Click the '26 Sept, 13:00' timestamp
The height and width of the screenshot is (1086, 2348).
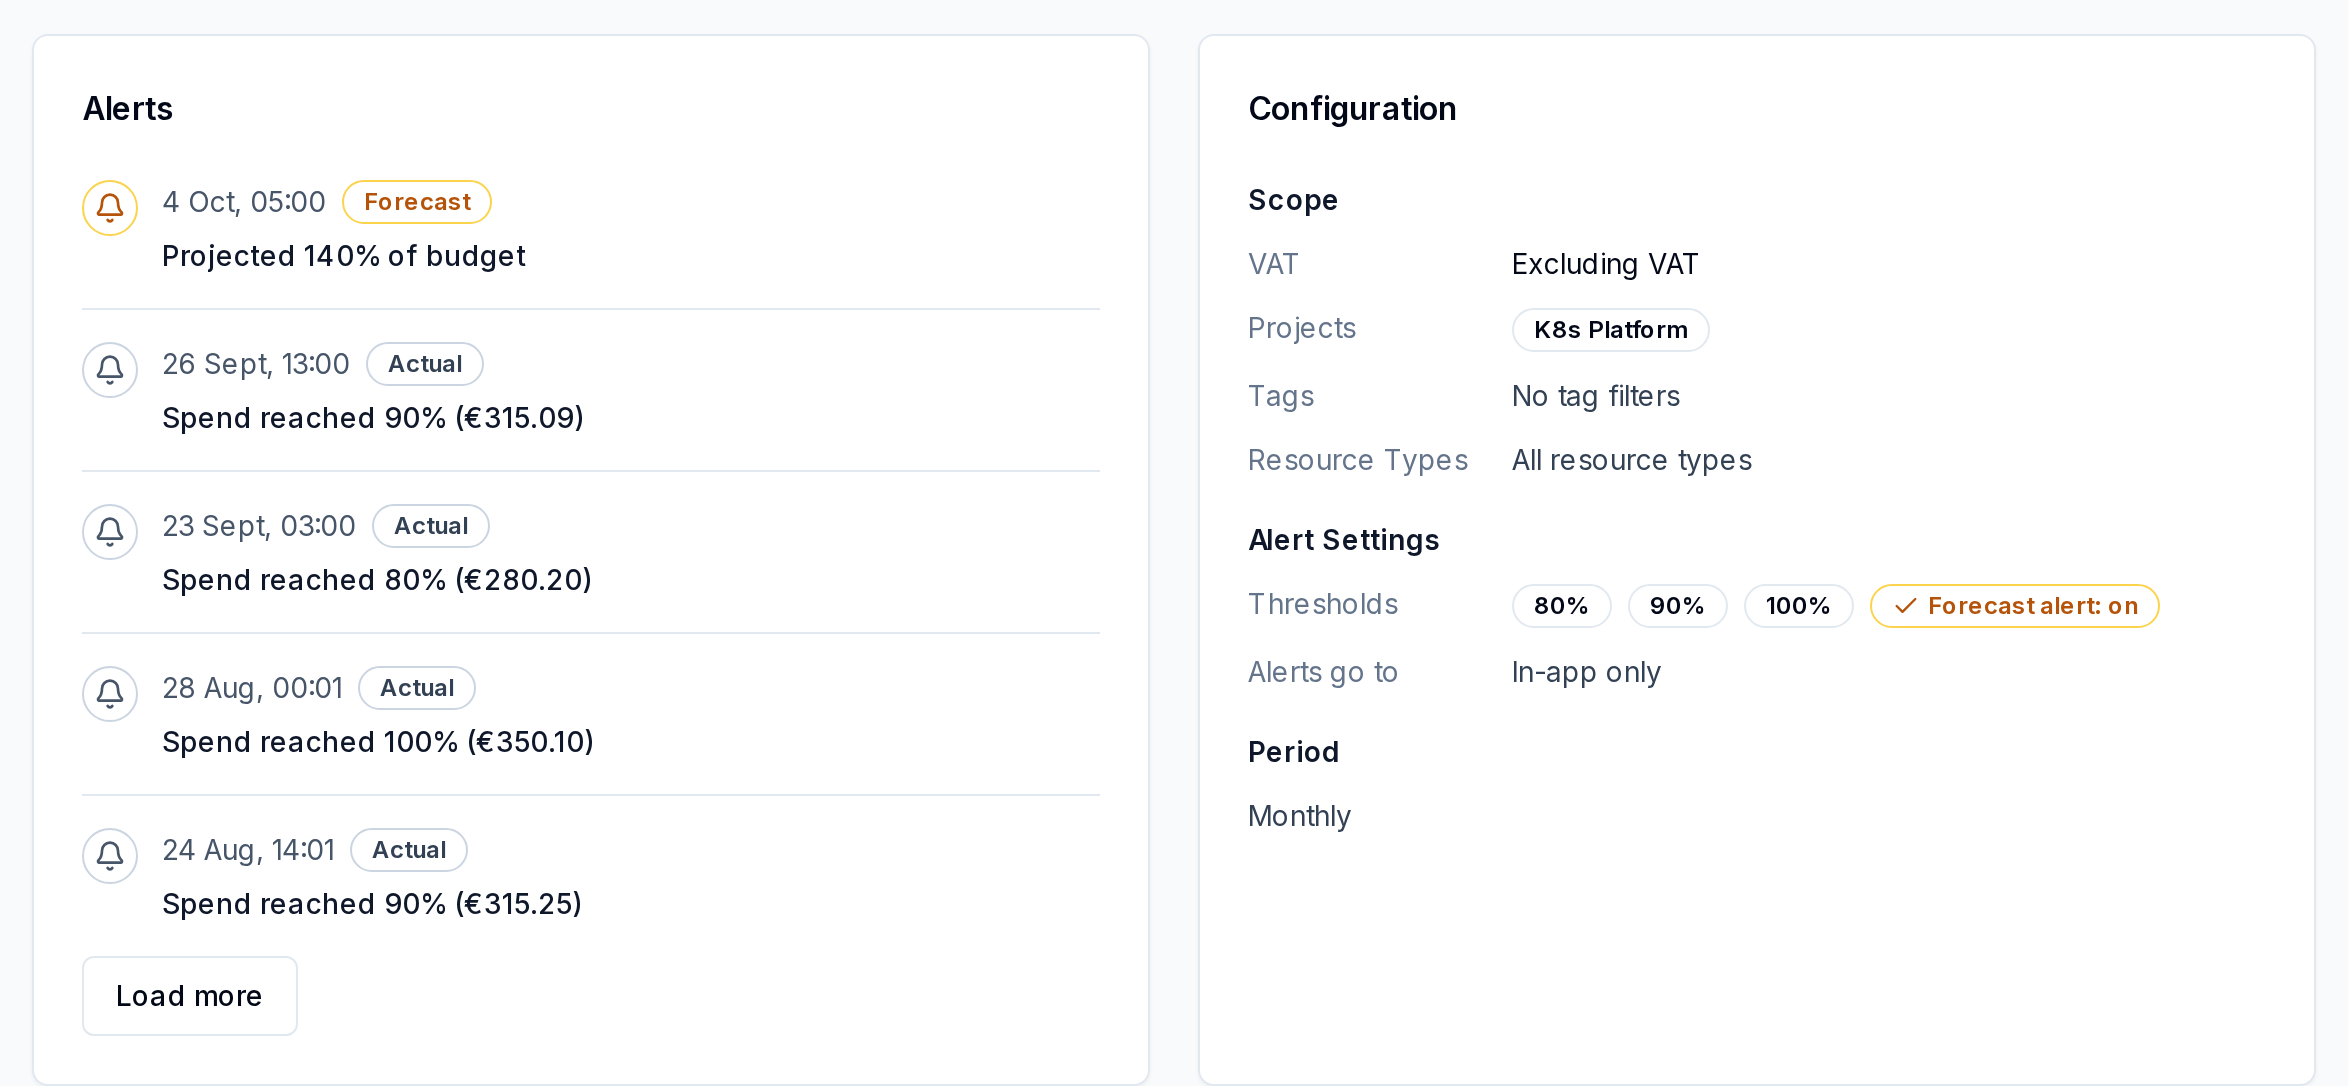(x=256, y=364)
